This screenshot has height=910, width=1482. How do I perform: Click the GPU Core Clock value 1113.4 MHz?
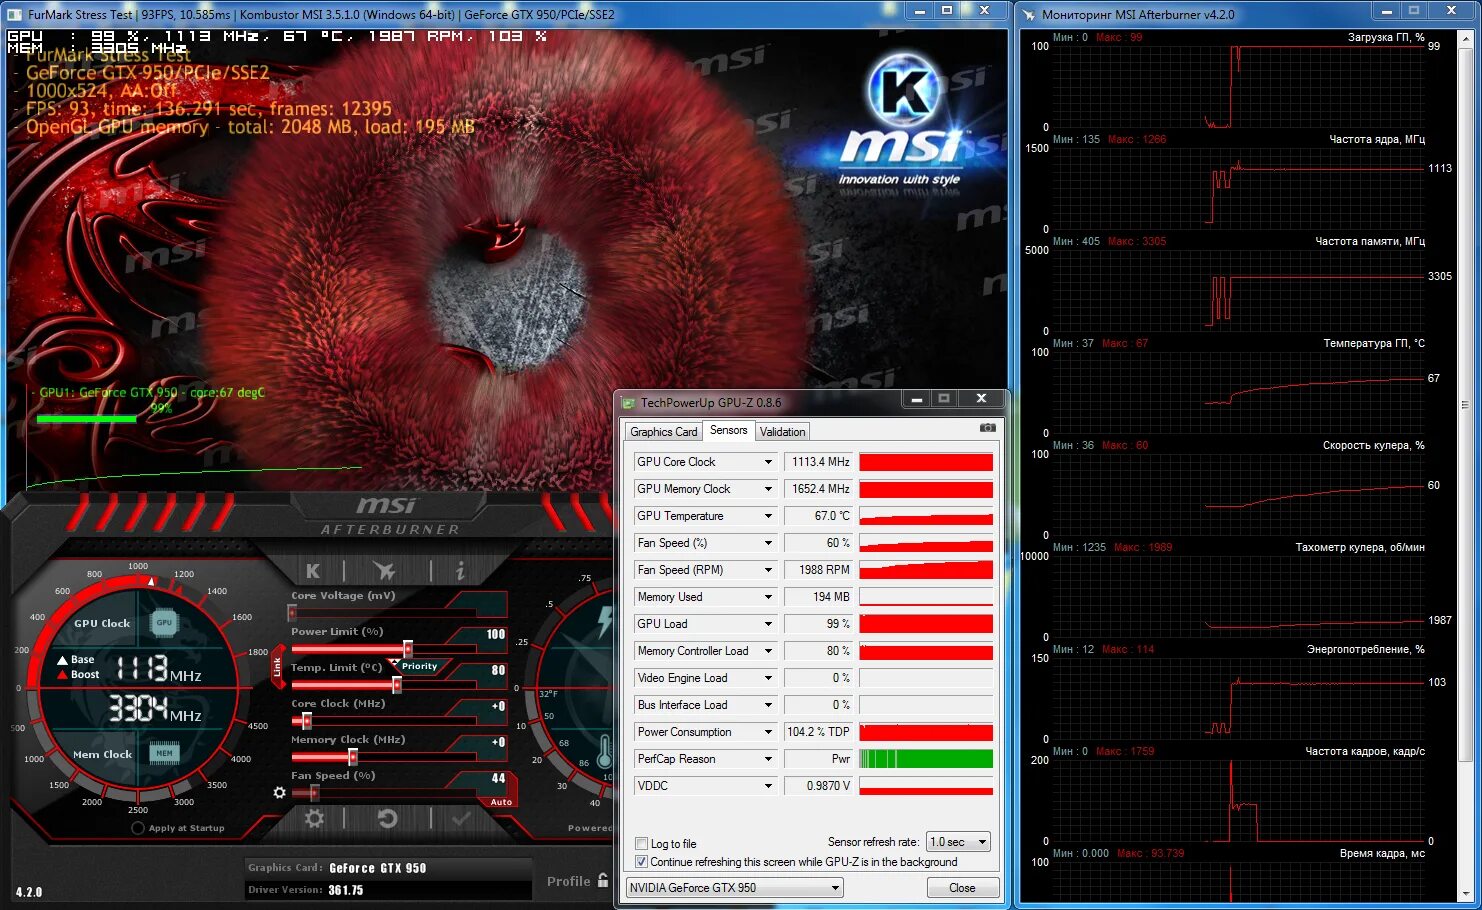[x=820, y=462]
